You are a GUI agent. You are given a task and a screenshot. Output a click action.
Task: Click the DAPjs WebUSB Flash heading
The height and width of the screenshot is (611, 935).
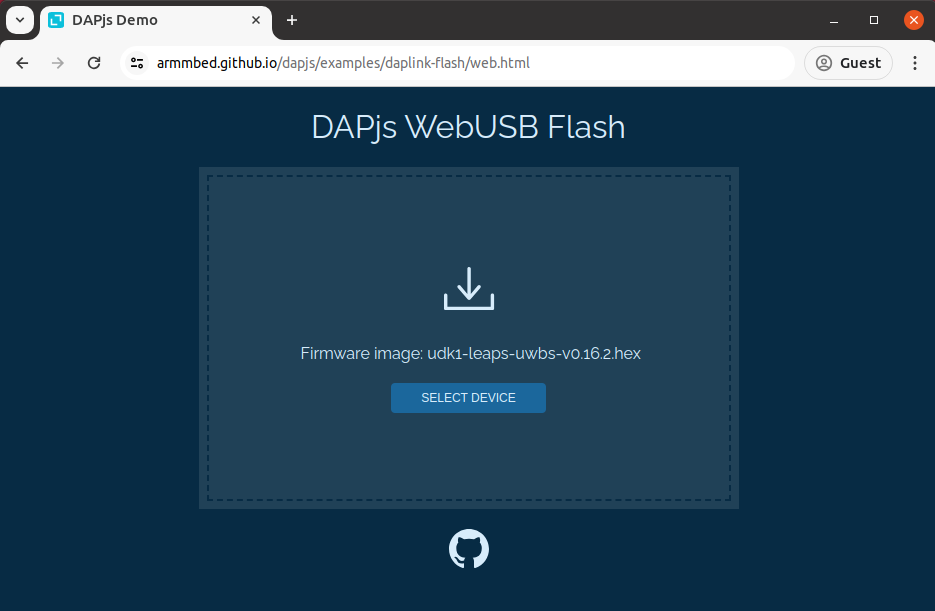click(468, 127)
